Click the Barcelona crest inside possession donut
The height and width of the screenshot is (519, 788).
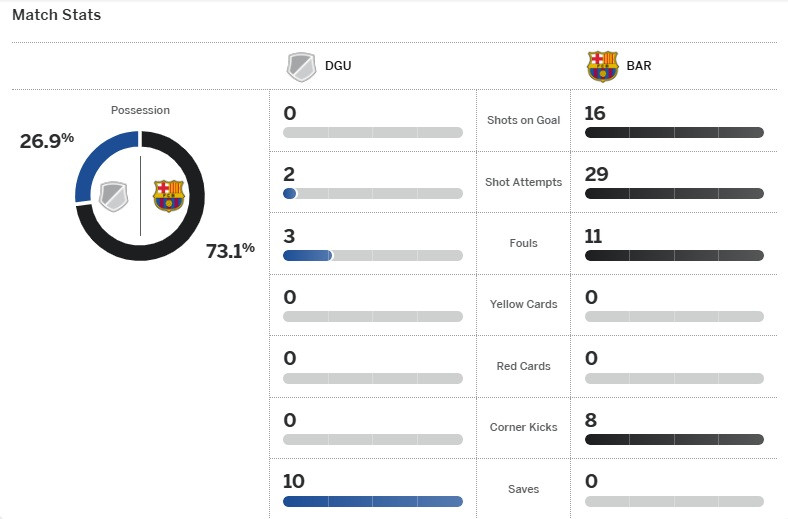[x=168, y=195]
